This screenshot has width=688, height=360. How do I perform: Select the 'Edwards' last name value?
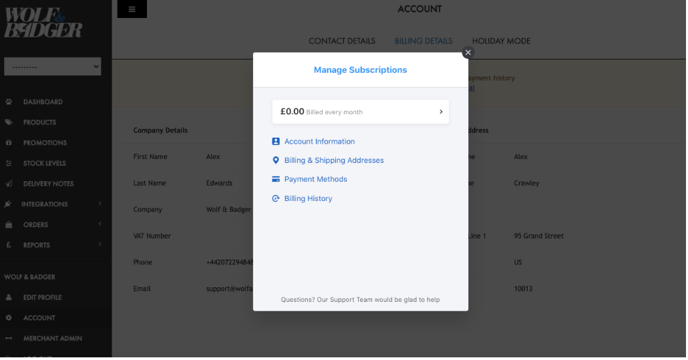219,183
